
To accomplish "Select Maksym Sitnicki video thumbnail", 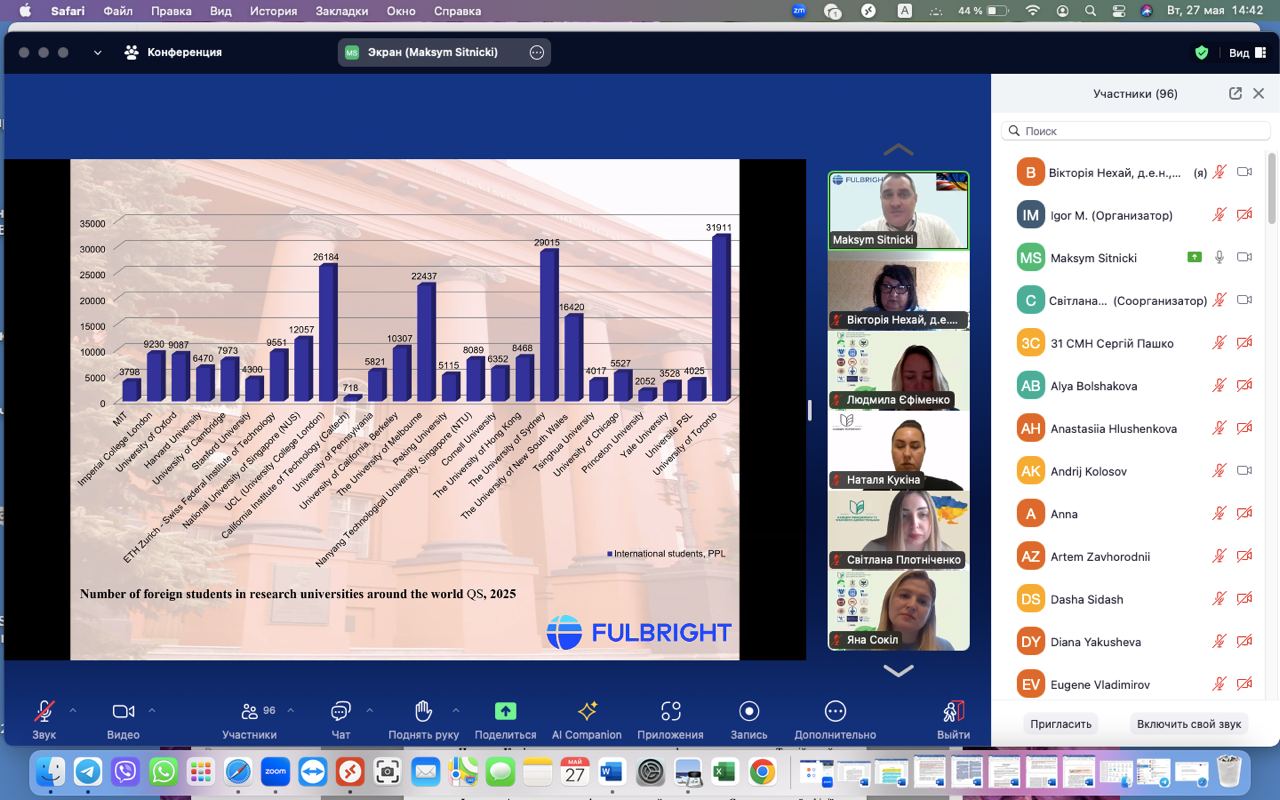I will click(x=898, y=211).
